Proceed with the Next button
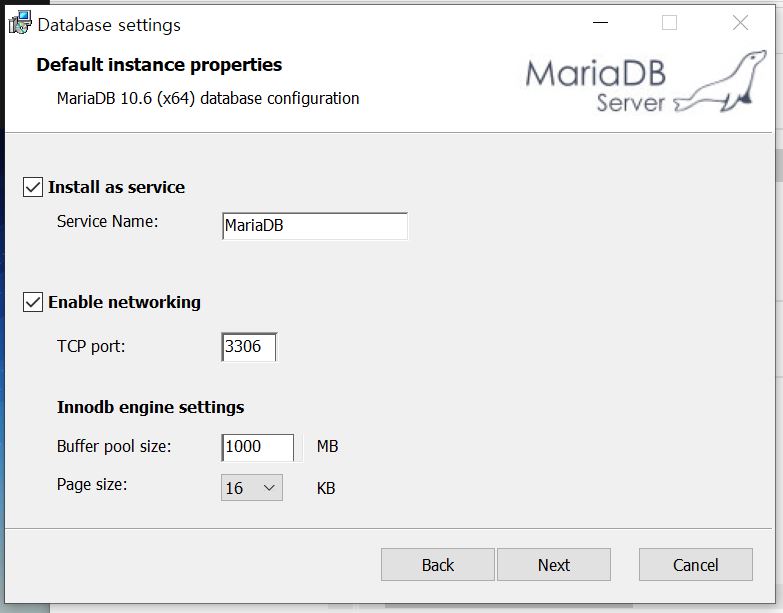Image resolution: width=783 pixels, height=613 pixels. [x=554, y=565]
